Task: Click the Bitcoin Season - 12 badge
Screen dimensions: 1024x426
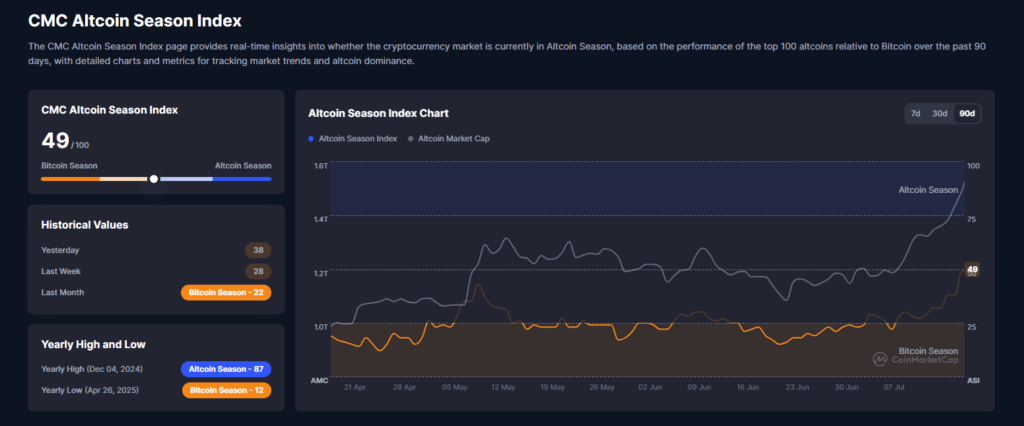Action: click(x=227, y=391)
